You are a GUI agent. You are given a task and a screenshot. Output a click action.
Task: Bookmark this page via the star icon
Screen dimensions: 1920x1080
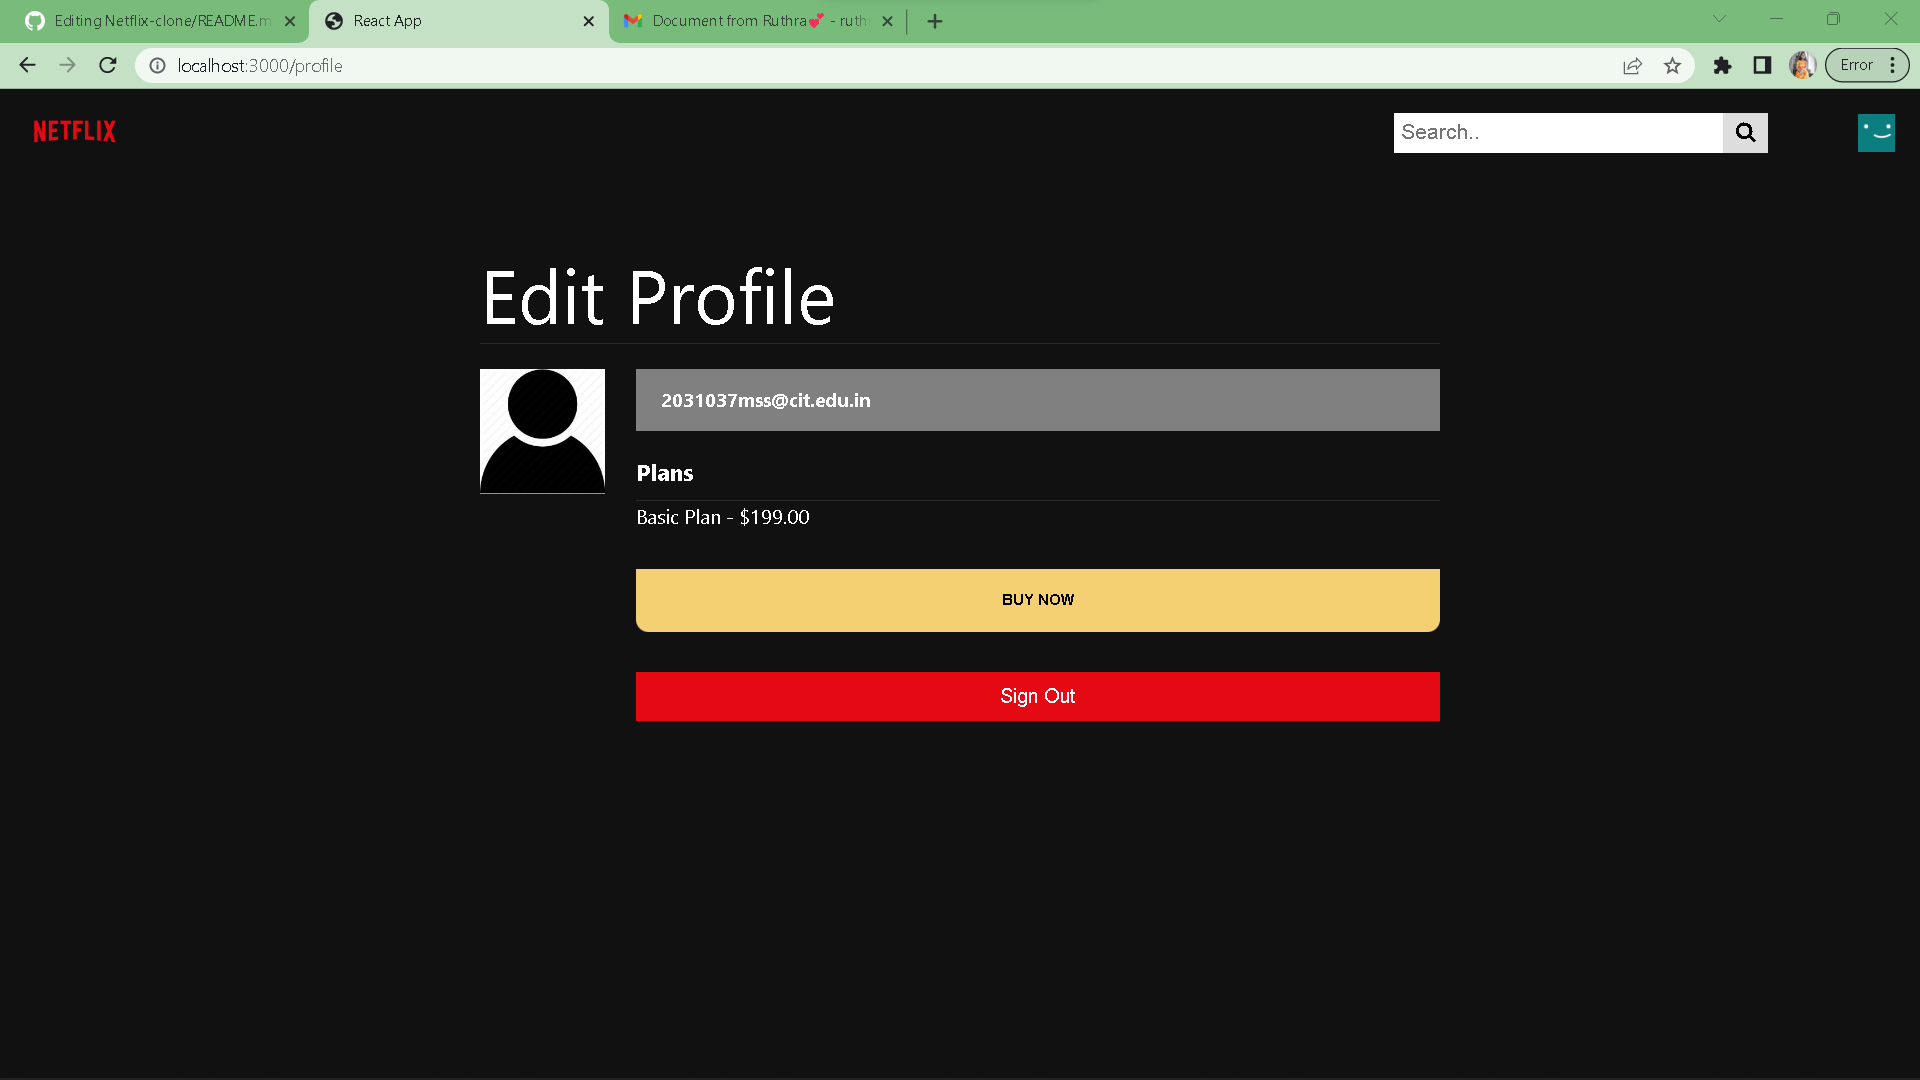click(x=1673, y=65)
